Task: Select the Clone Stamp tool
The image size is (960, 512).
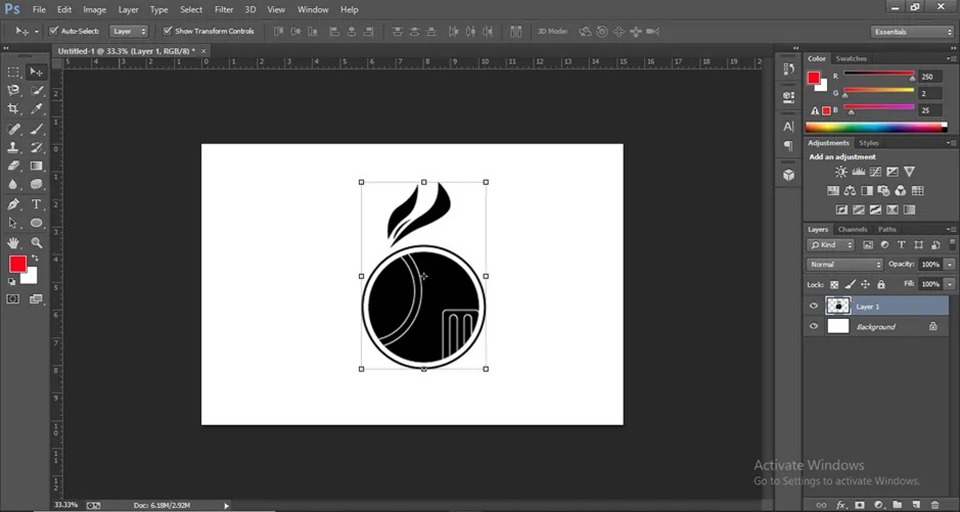Action: [x=14, y=147]
